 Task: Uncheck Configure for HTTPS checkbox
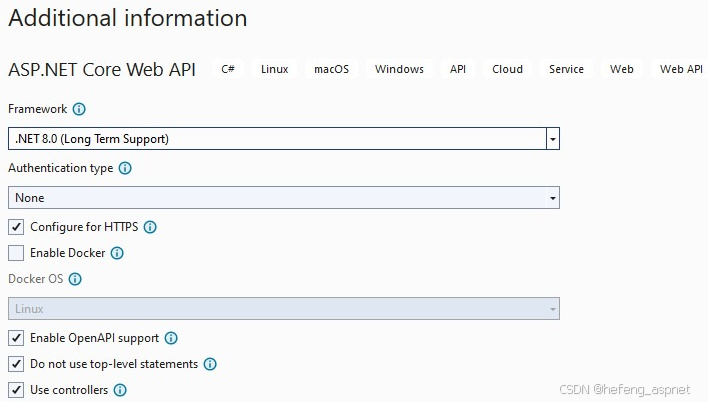click(16, 227)
